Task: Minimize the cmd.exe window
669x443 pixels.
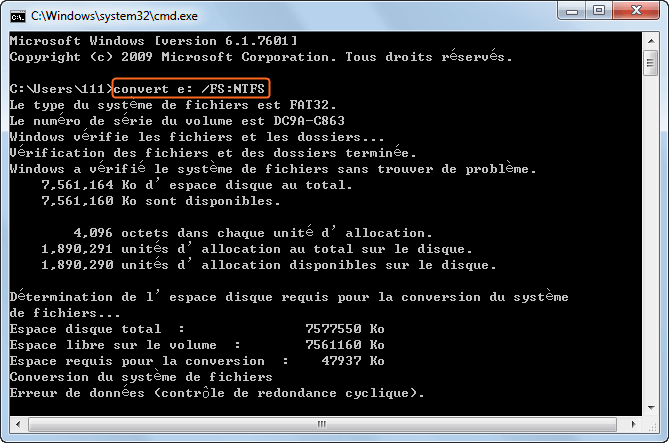Action: (572, 11)
